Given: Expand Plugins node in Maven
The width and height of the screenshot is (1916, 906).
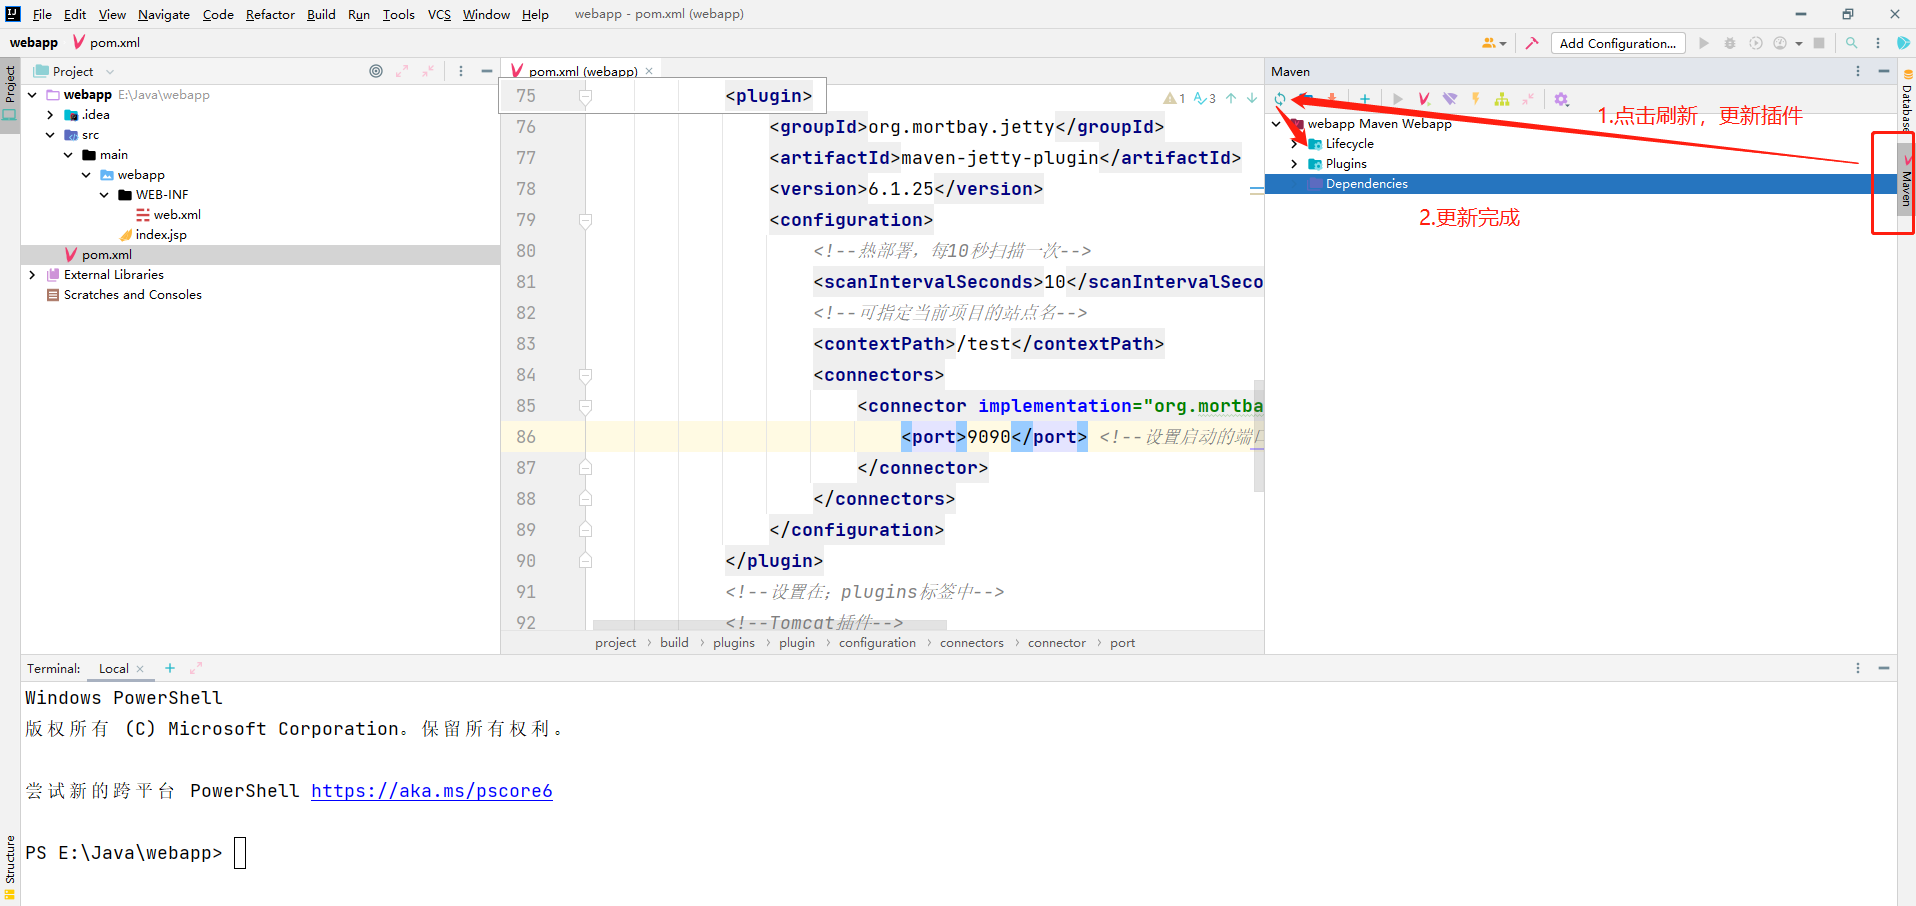Looking at the screenshot, I should [x=1294, y=164].
